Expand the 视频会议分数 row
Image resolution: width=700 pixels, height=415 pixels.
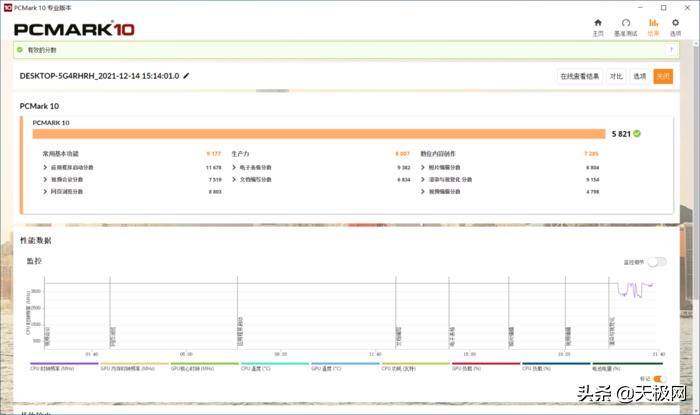(45, 179)
